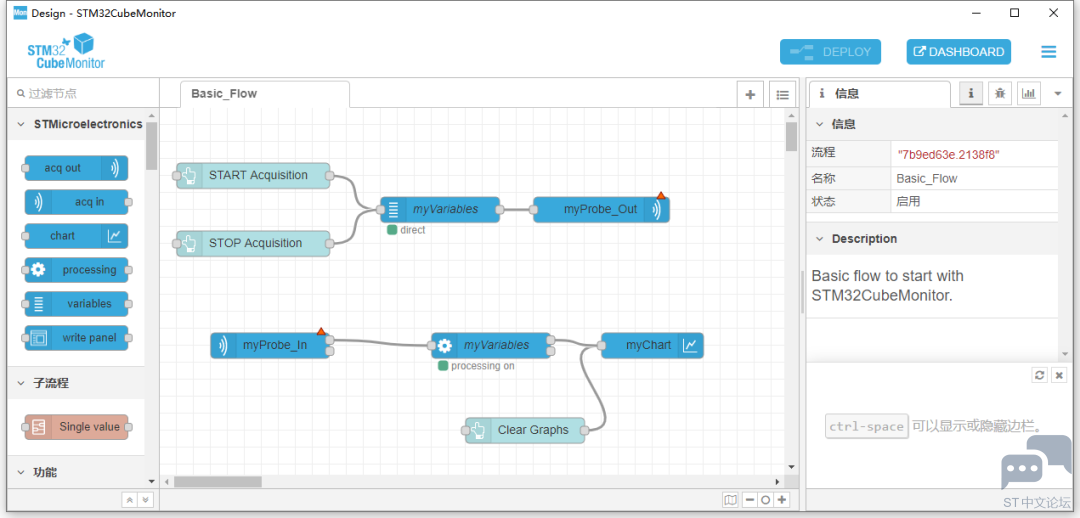The image size is (1080, 518).
Task: Collapse the Description section
Action: (x=932, y=239)
